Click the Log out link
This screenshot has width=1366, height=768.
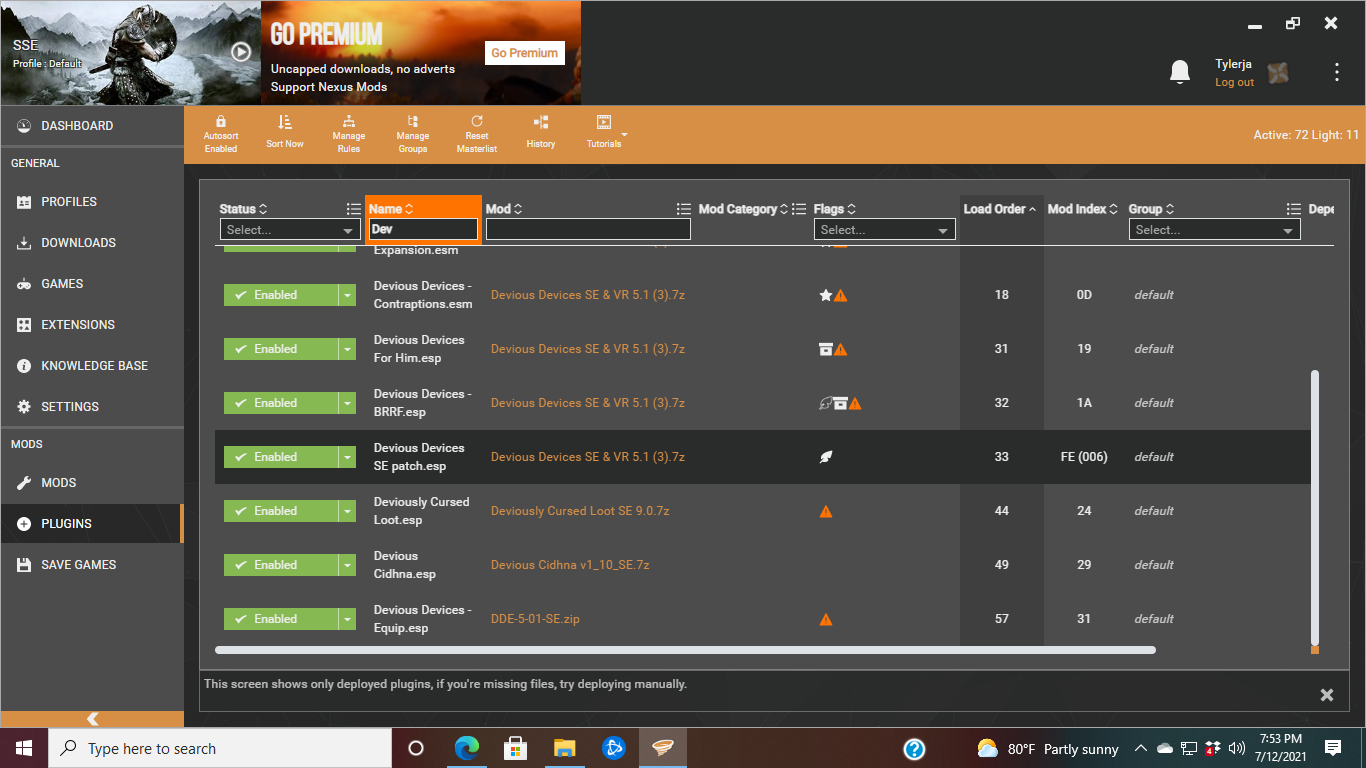click(x=1234, y=83)
